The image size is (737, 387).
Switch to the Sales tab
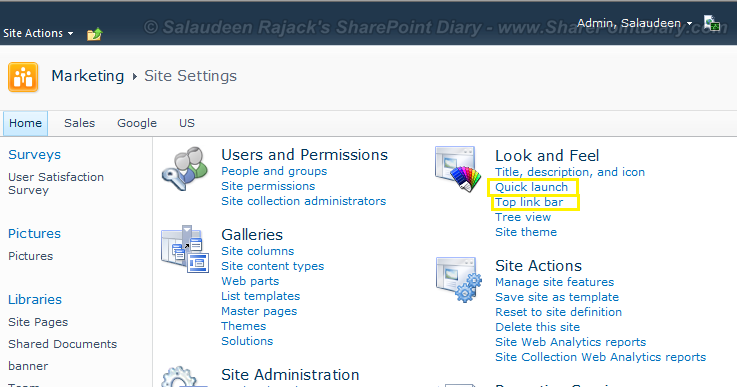click(x=79, y=123)
